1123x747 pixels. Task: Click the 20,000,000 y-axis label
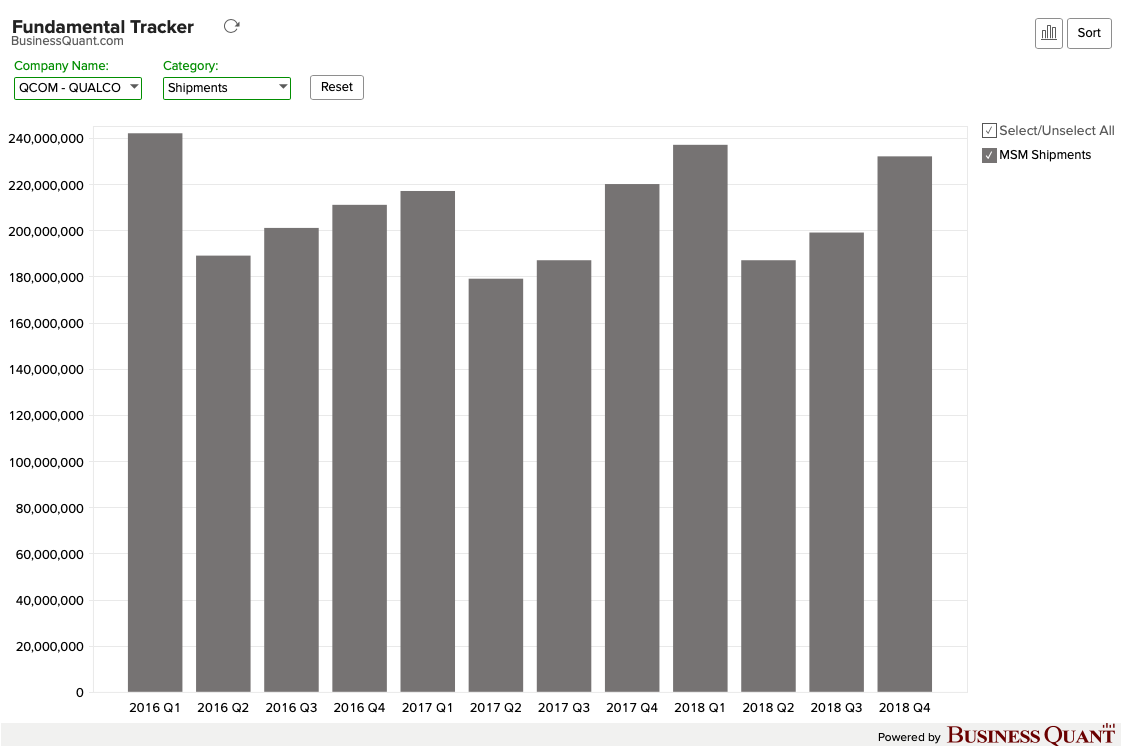(x=49, y=647)
